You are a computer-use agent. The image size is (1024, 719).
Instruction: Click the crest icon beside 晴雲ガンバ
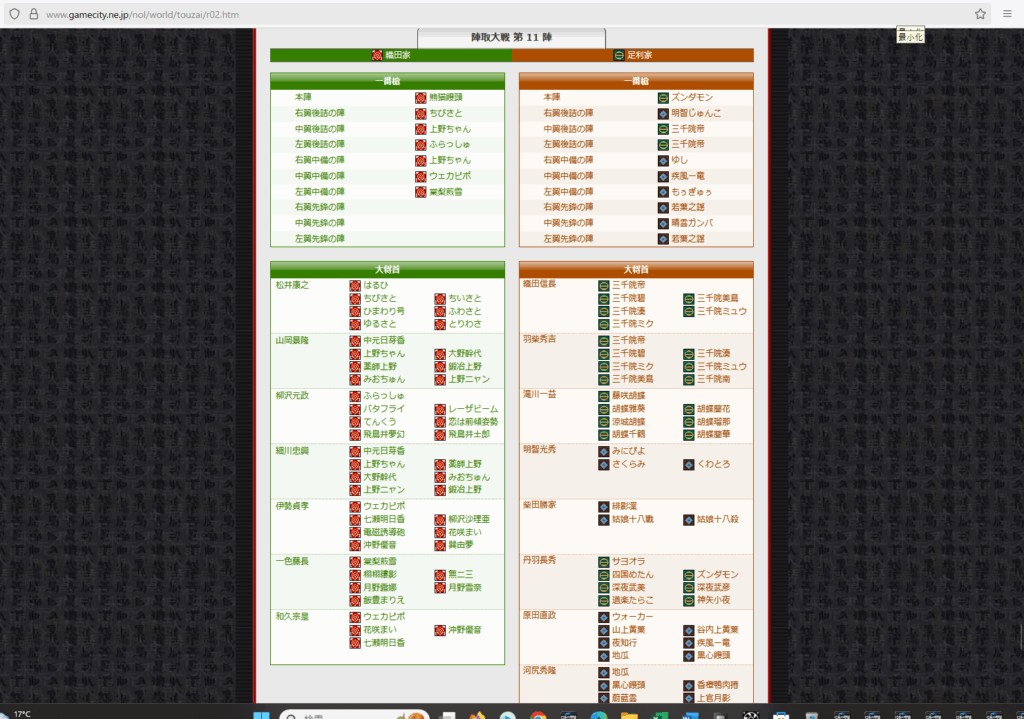click(x=663, y=223)
